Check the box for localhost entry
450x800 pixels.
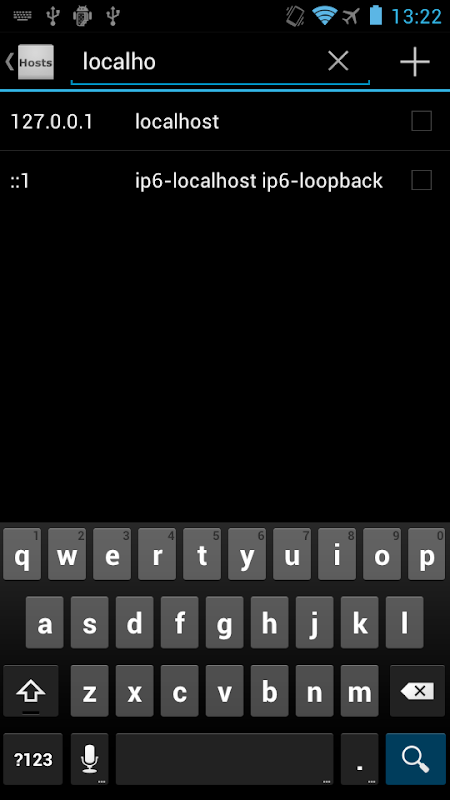tap(421, 121)
